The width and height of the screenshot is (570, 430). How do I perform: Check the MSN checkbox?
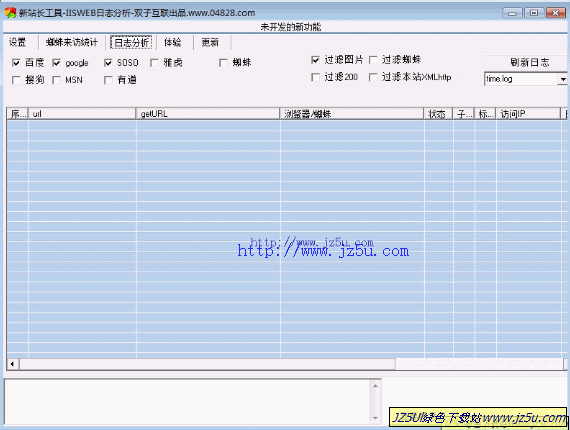tap(56, 80)
